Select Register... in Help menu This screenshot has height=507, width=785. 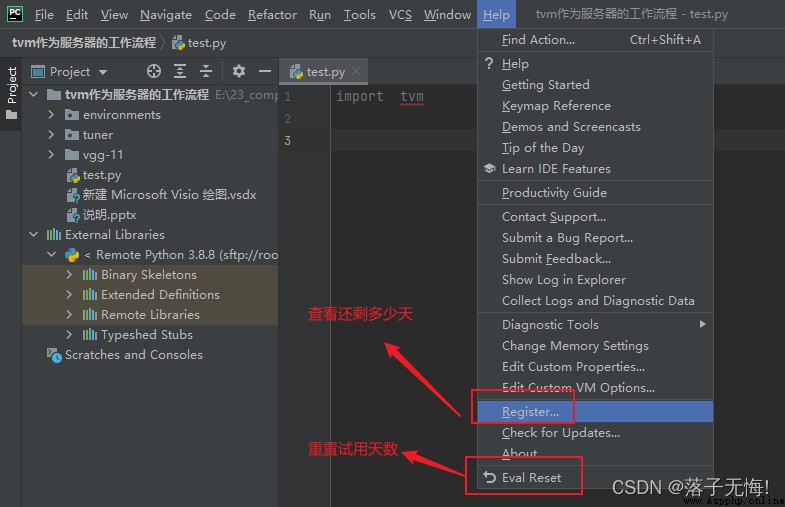pos(595,411)
